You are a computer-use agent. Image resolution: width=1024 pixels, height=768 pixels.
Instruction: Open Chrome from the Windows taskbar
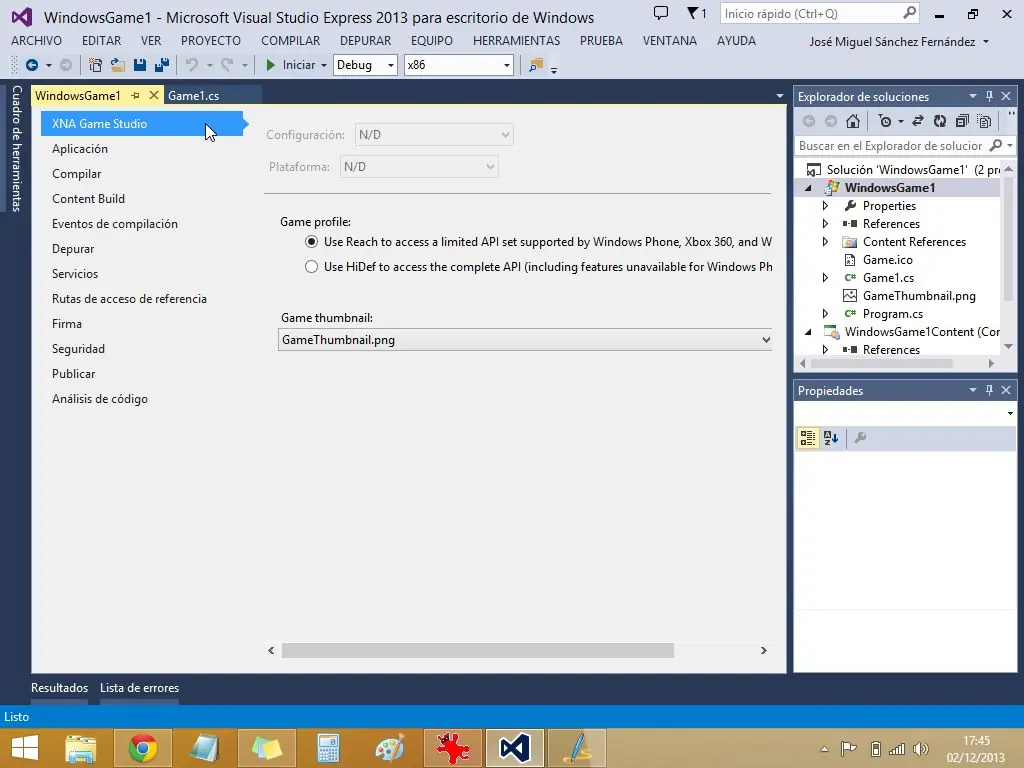click(x=143, y=748)
